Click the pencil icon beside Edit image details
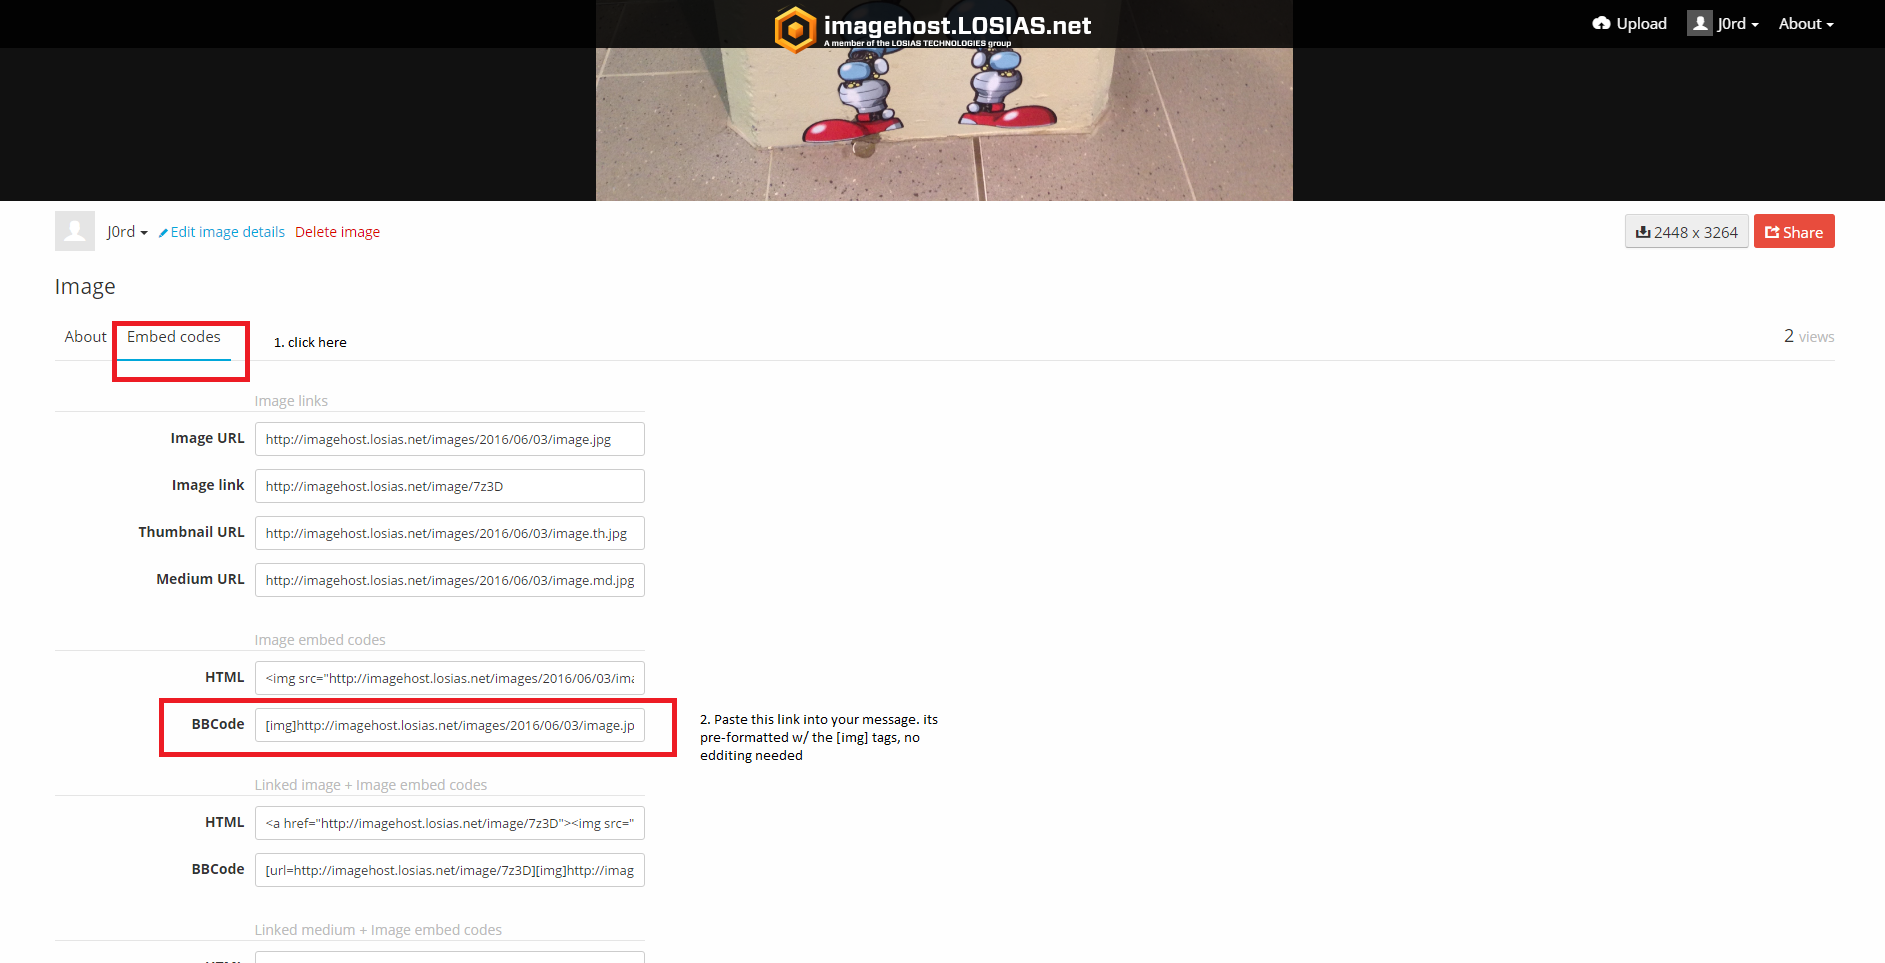The height and width of the screenshot is (963, 1885). tap(163, 233)
